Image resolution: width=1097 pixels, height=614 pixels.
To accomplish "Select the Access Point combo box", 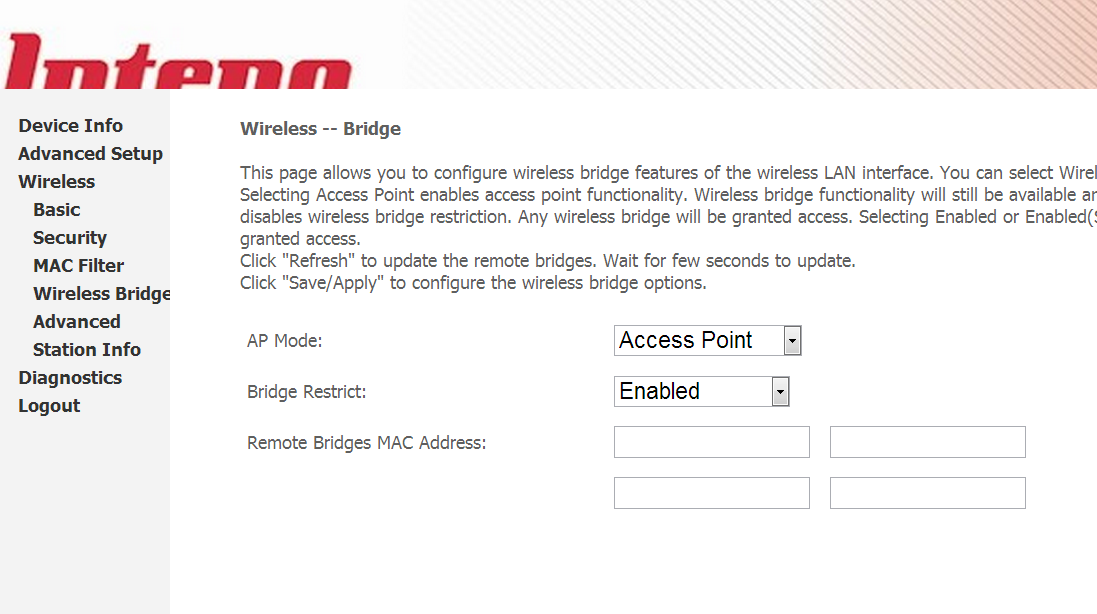I will (x=707, y=341).
